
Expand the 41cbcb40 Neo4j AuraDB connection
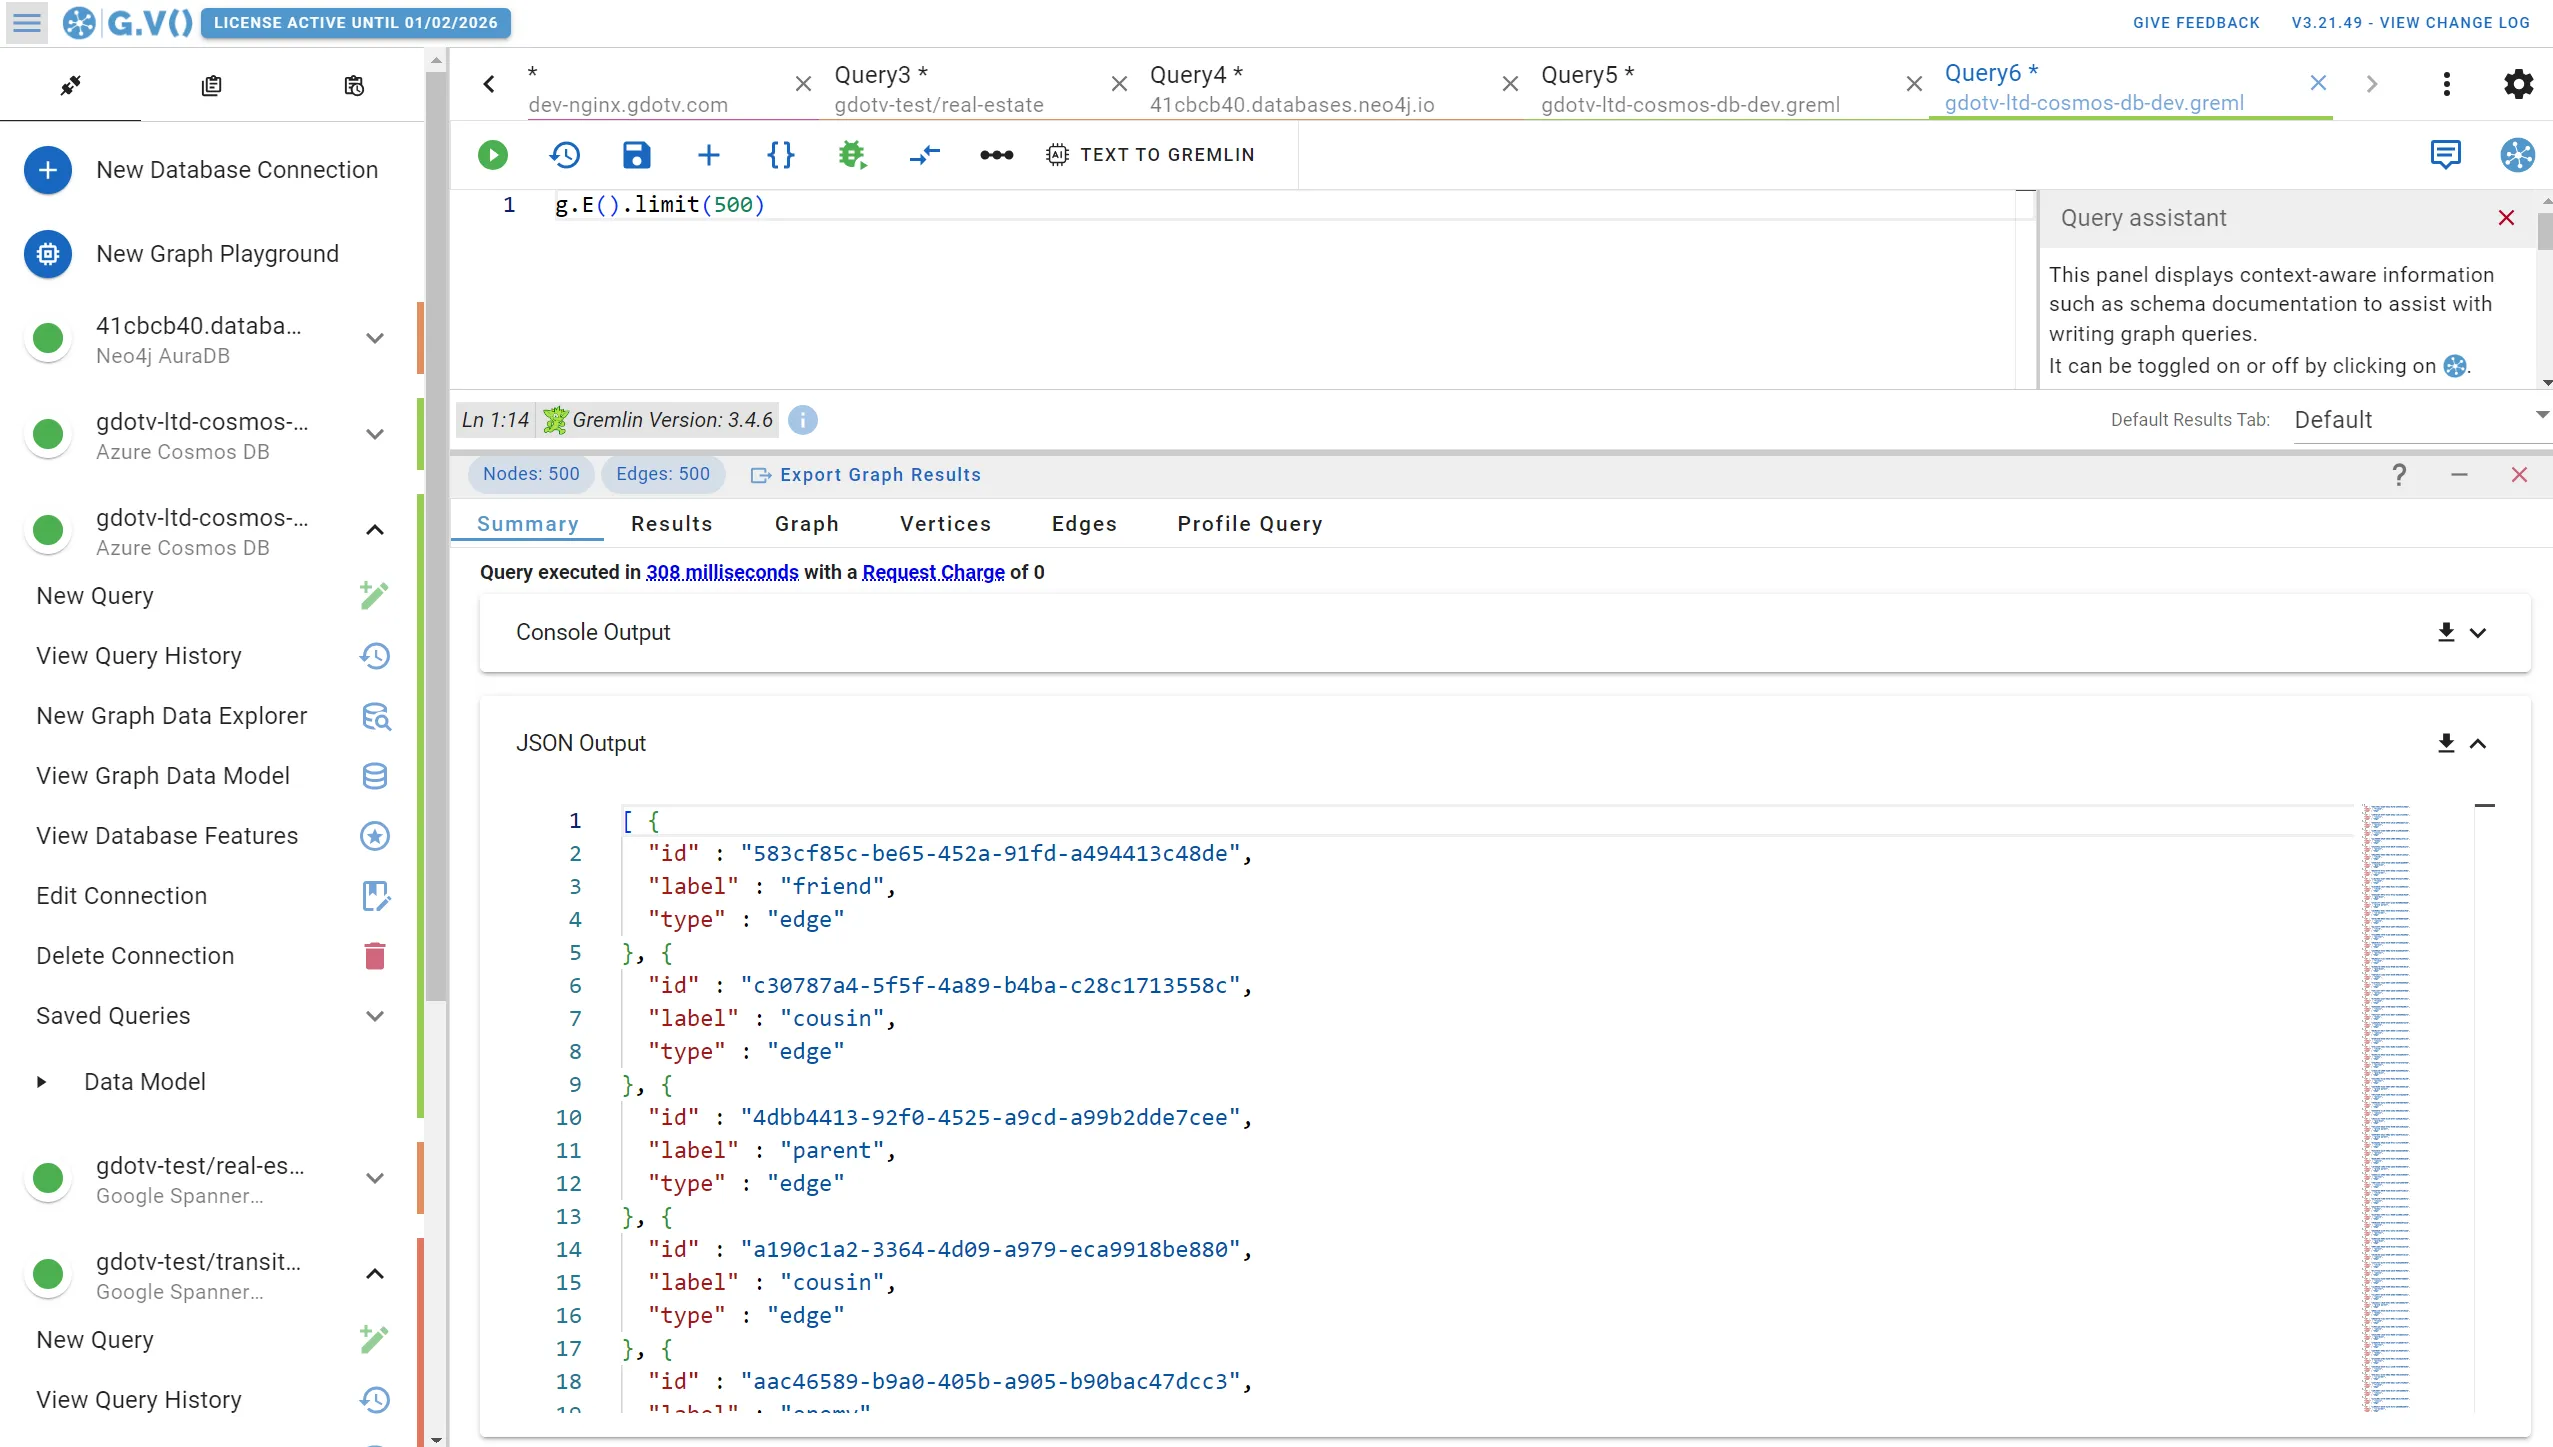click(375, 339)
